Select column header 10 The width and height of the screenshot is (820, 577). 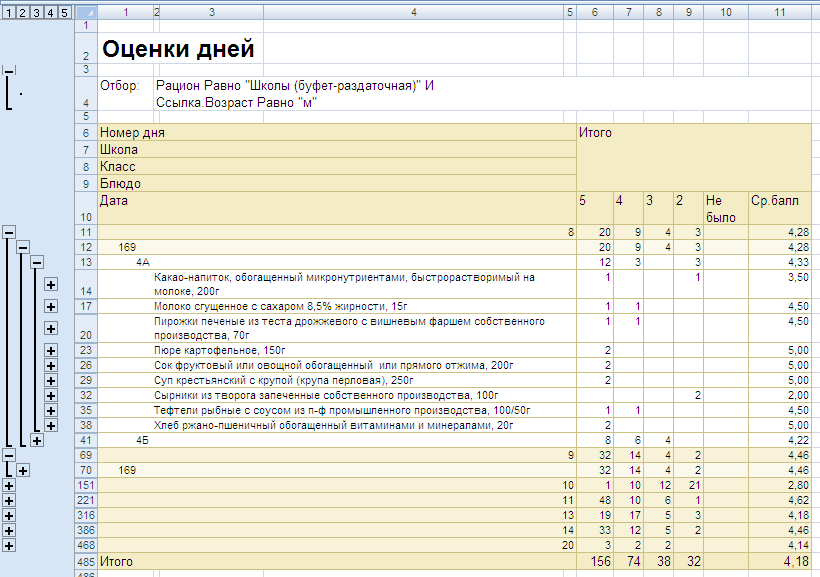(726, 12)
